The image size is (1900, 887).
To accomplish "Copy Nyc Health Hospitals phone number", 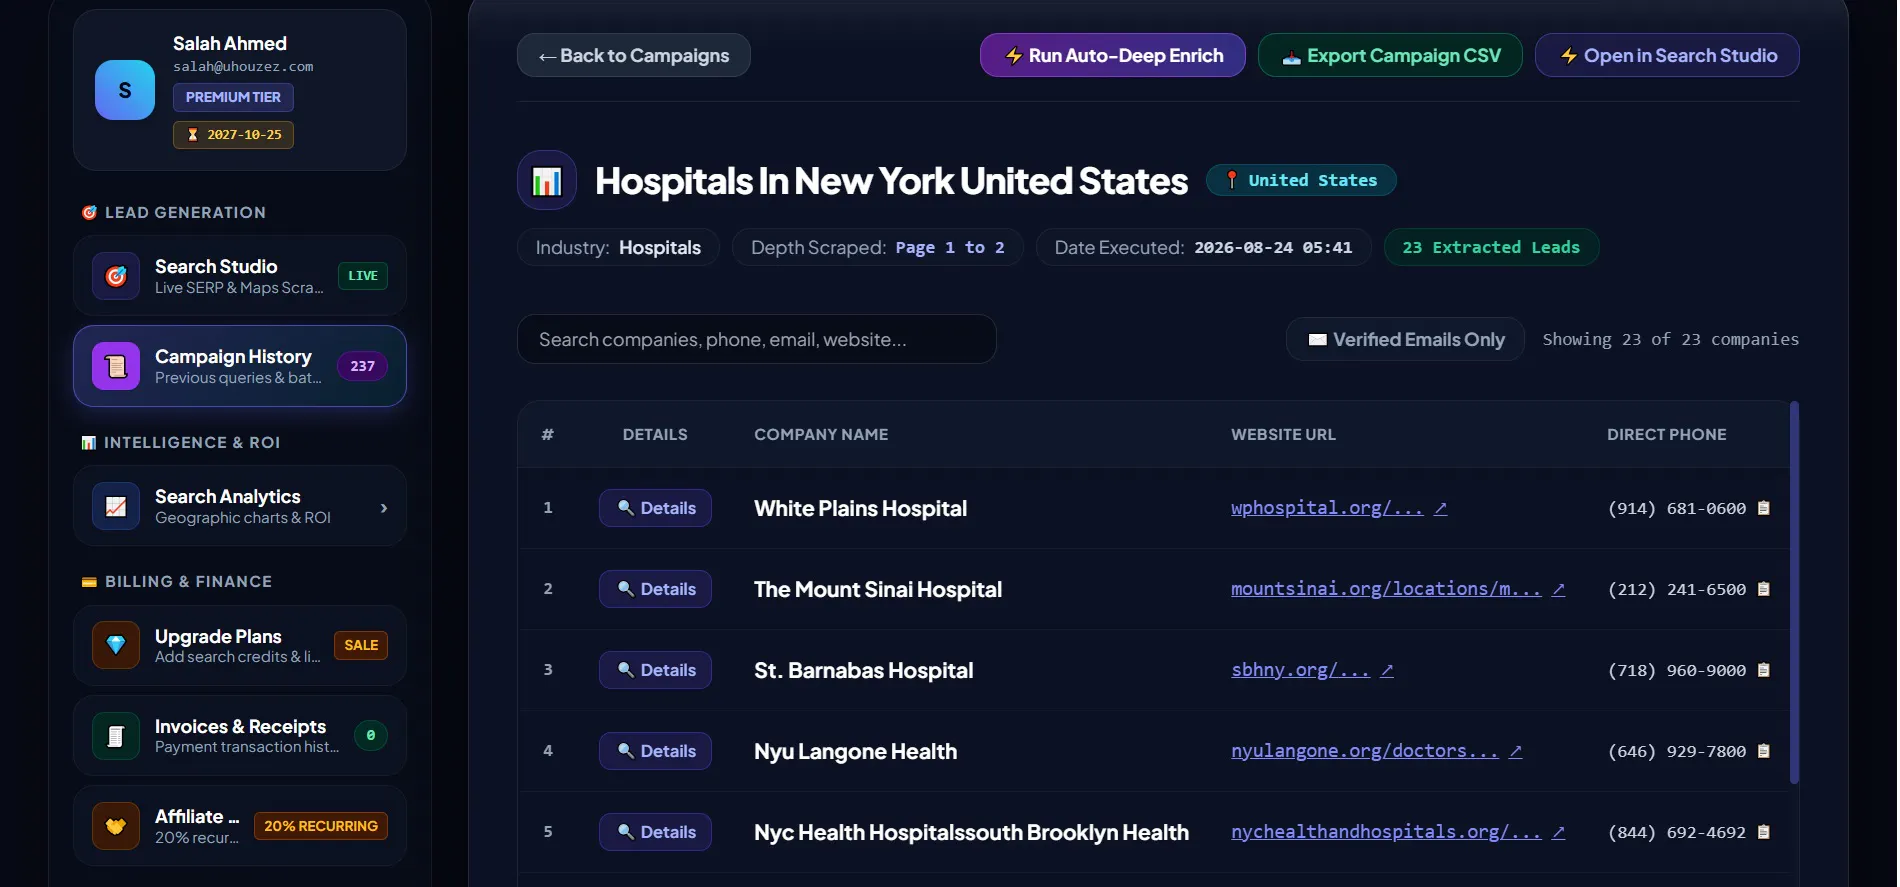I will (x=1764, y=832).
